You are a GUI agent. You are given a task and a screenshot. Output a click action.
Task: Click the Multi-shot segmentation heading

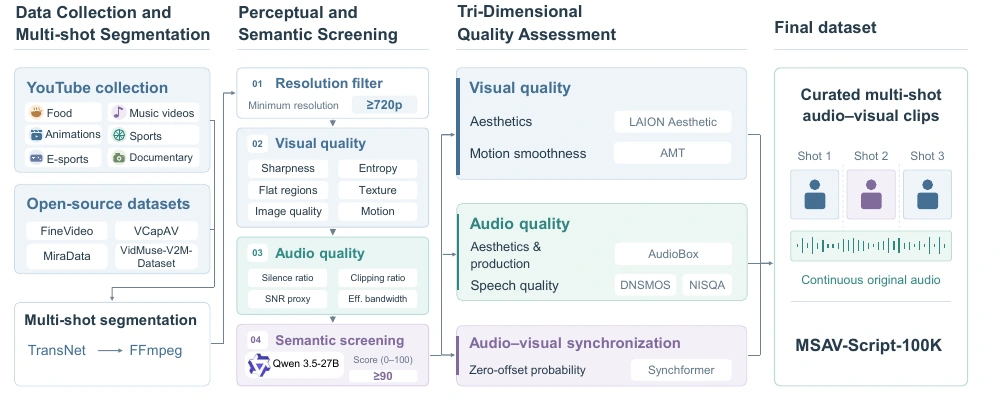(110, 320)
